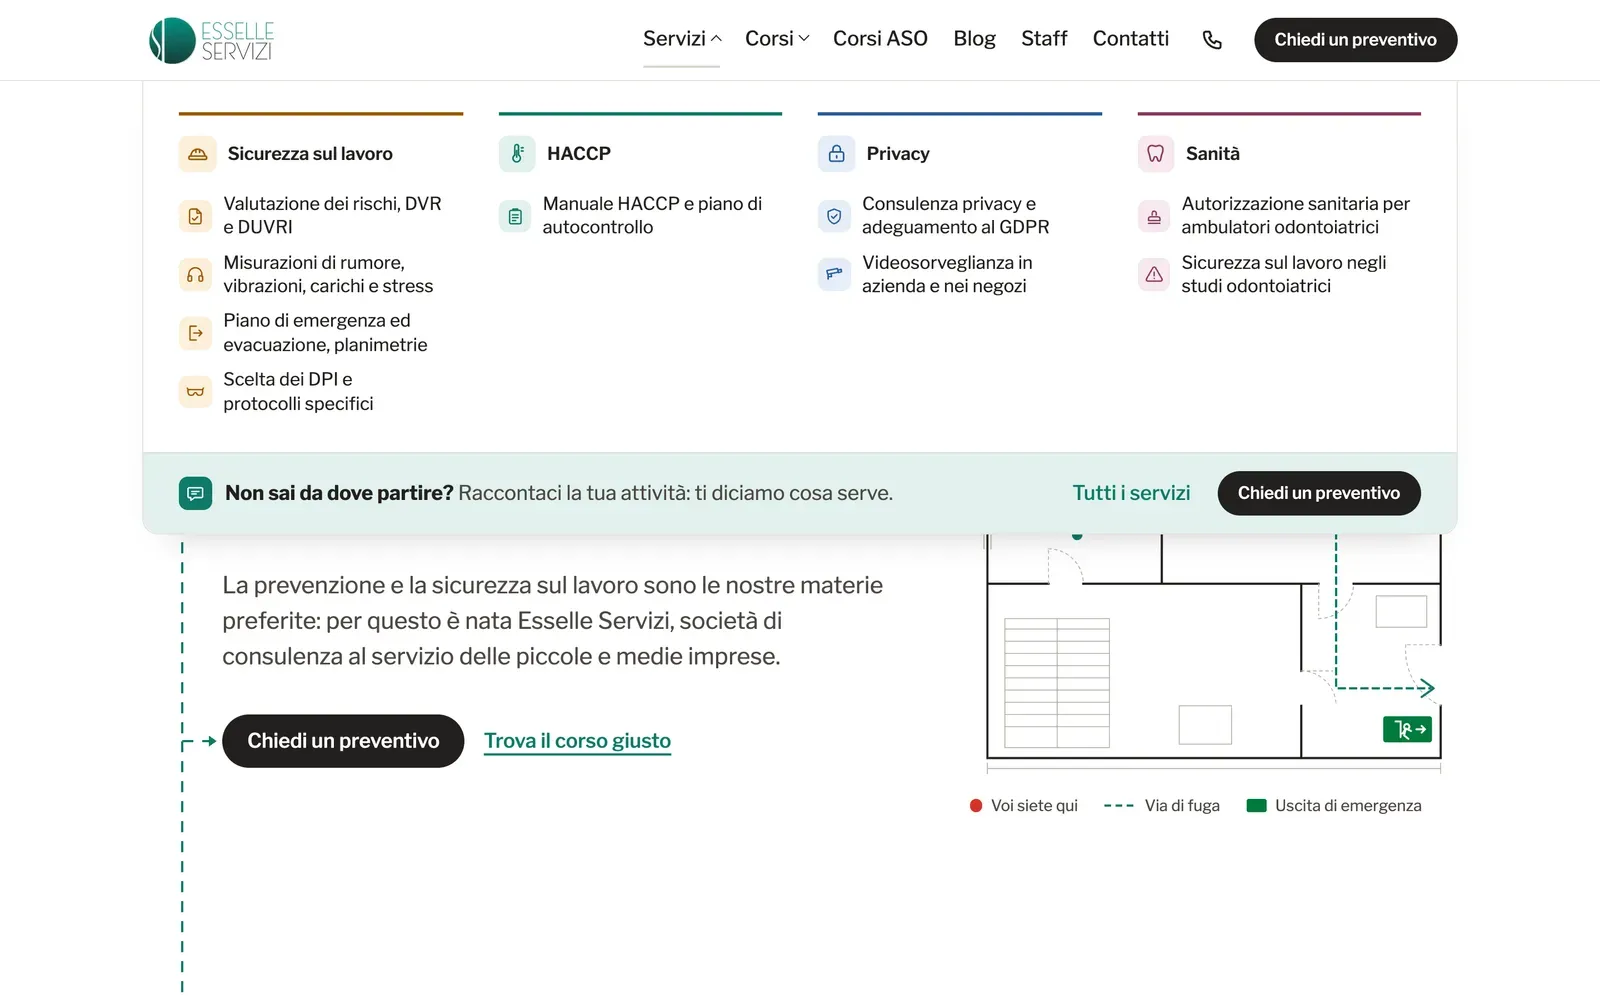This screenshot has width=1600, height=1000.
Task: Click the document icon beside Valutazione dei rischi
Action: pos(195,216)
